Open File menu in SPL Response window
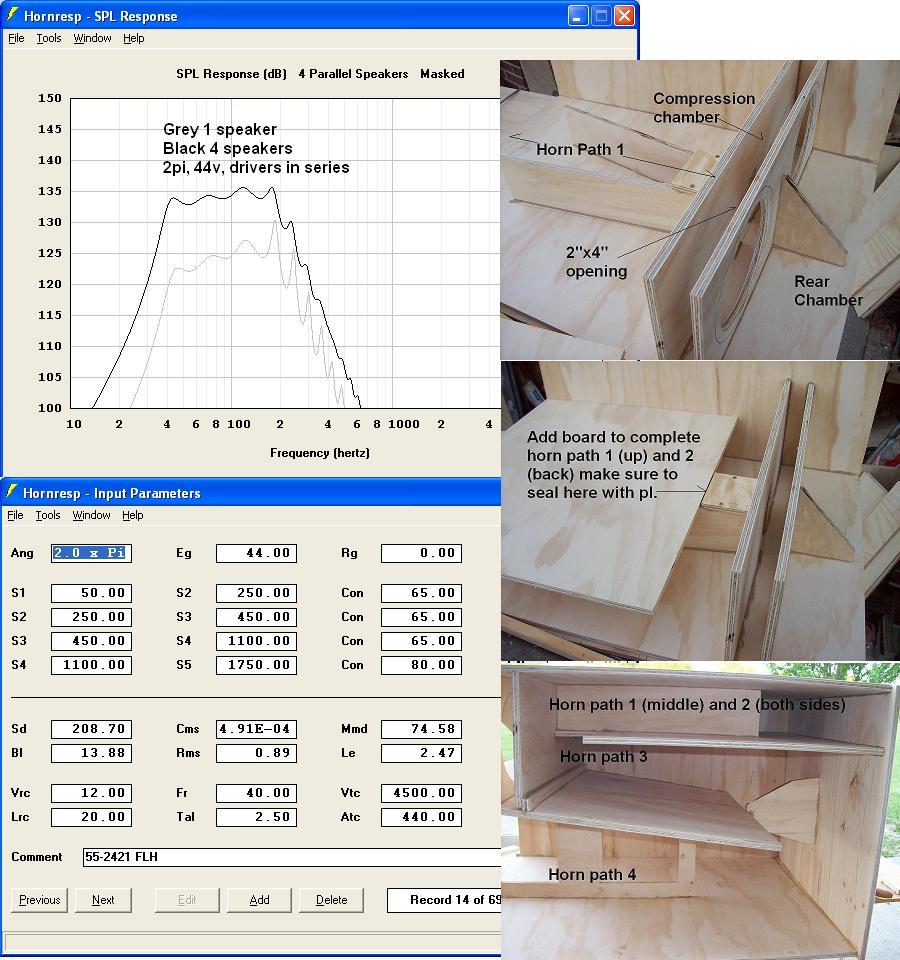Image resolution: width=900 pixels, height=960 pixels. [x=16, y=39]
